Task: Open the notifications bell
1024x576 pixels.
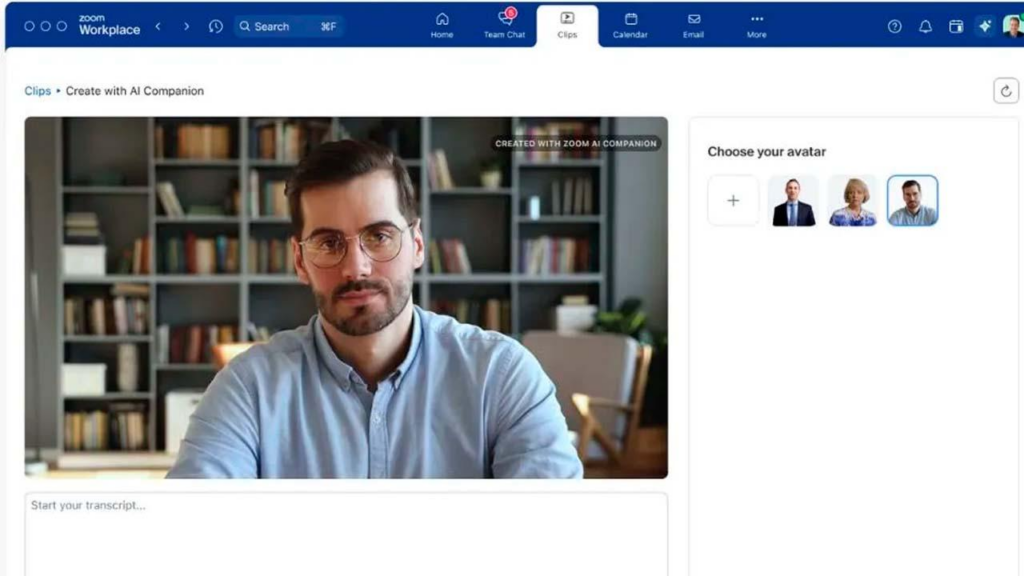Action: tap(925, 27)
